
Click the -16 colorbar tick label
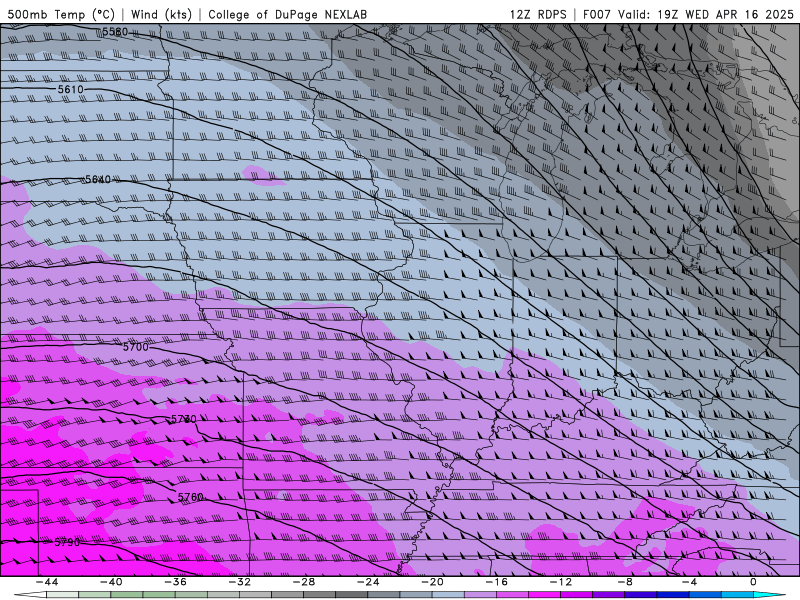click(x=496, y=582)
